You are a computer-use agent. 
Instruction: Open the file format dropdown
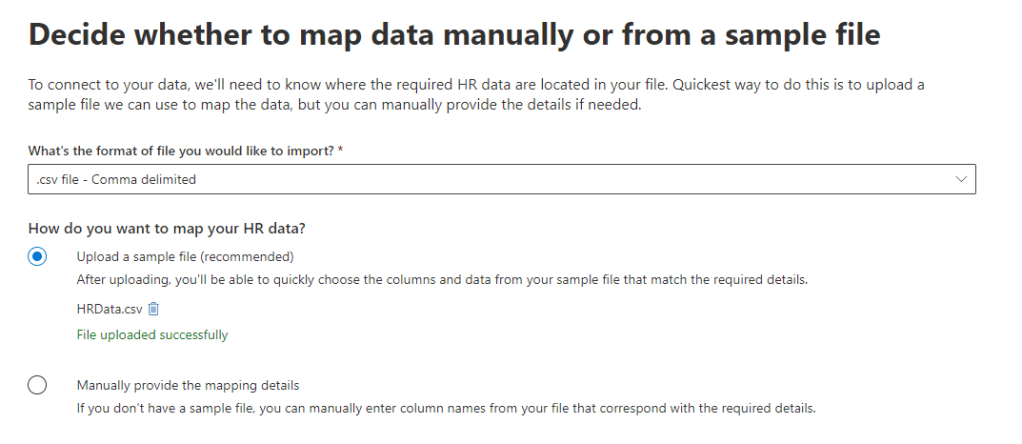pos(500,179)
